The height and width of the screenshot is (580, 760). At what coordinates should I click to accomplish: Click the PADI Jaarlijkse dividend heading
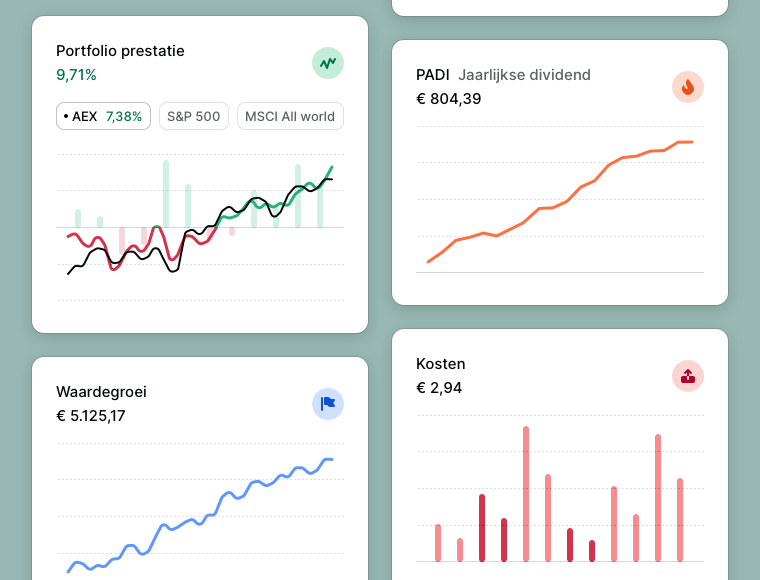503,75
